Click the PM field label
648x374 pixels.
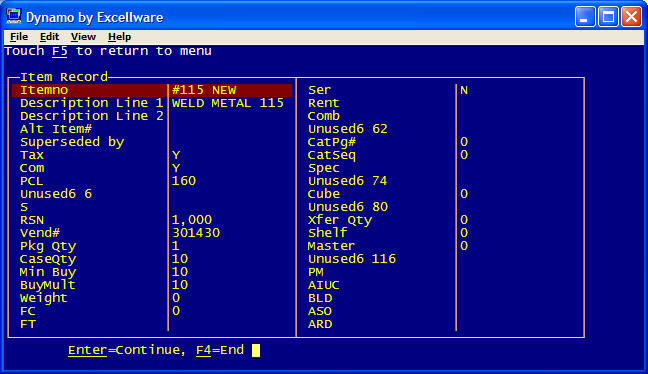[316, 272]
